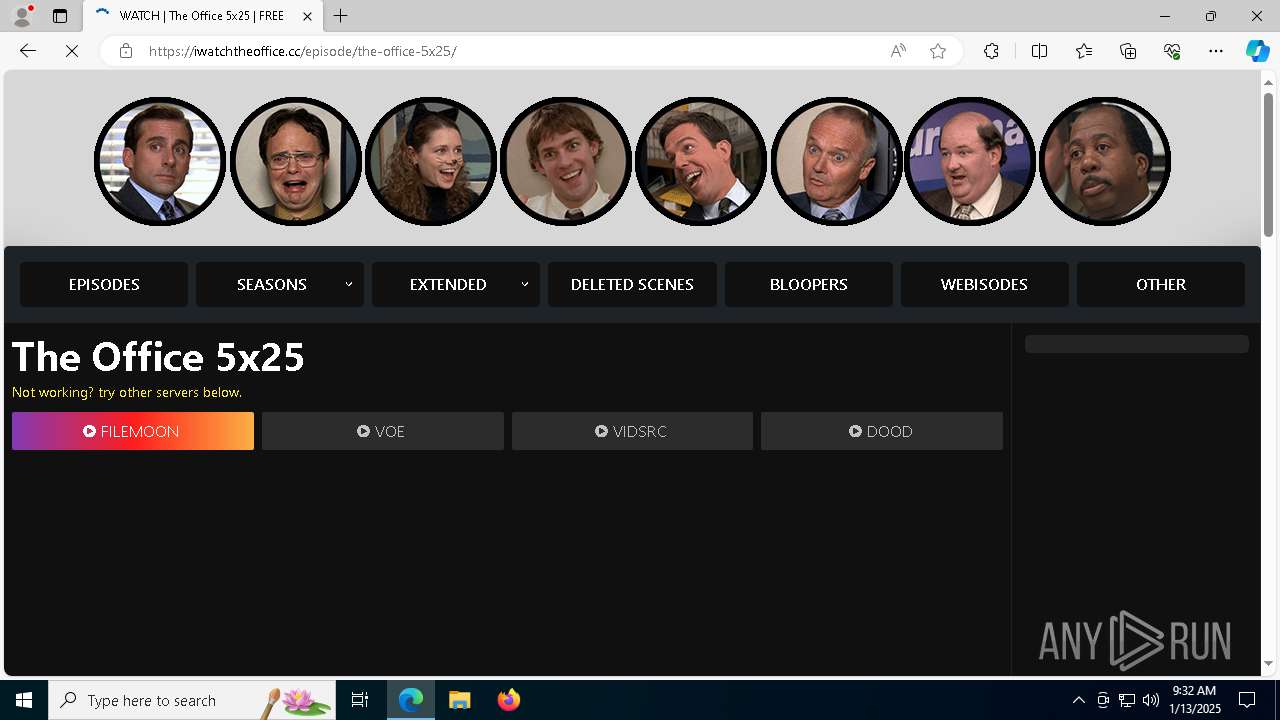Go to DELETED SCENES

tap(632, 284)
